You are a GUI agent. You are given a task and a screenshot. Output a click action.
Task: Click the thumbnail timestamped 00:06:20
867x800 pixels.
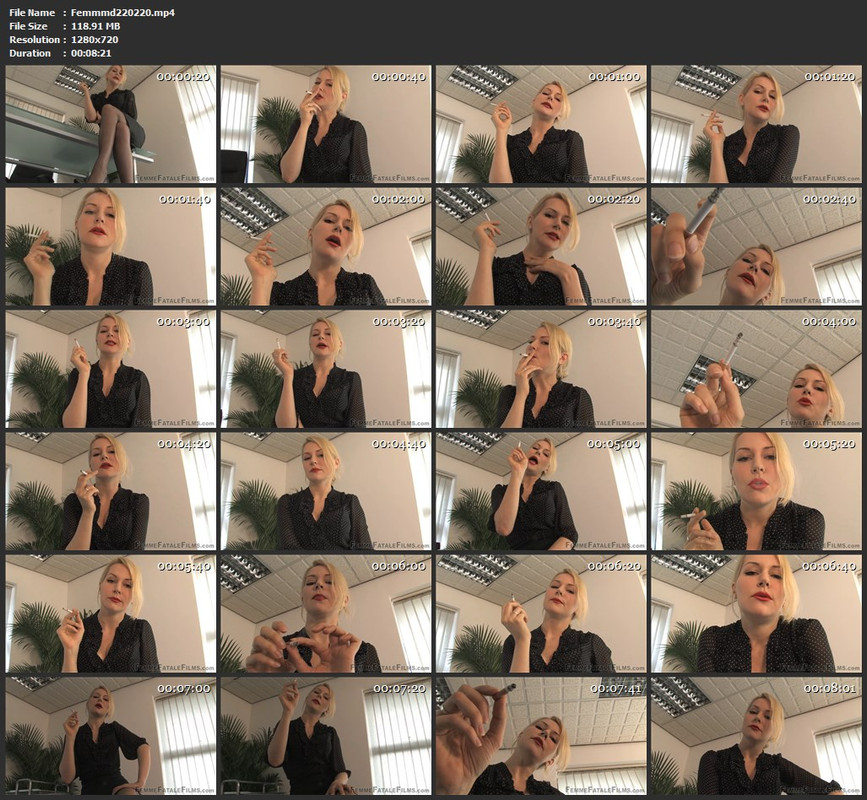[541, 614]
